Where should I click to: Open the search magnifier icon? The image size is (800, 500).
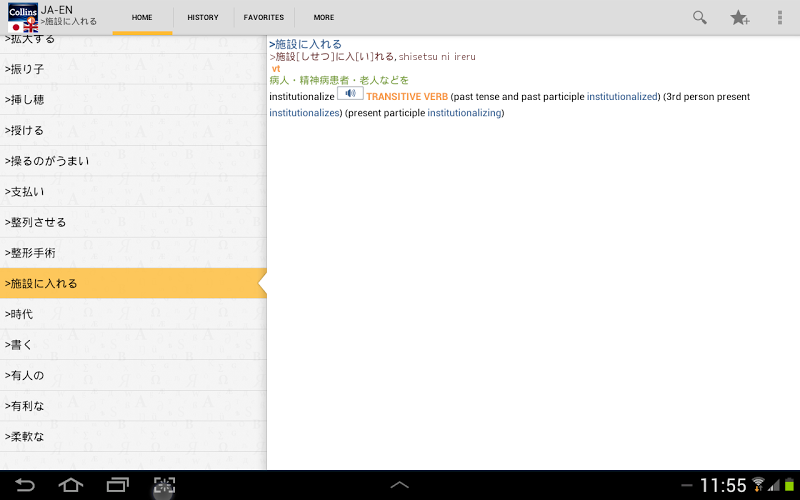click(x=699, y=17)
